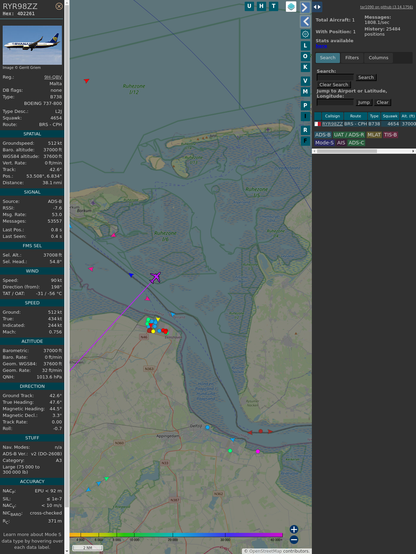Select the Search tab

point(328,58)
